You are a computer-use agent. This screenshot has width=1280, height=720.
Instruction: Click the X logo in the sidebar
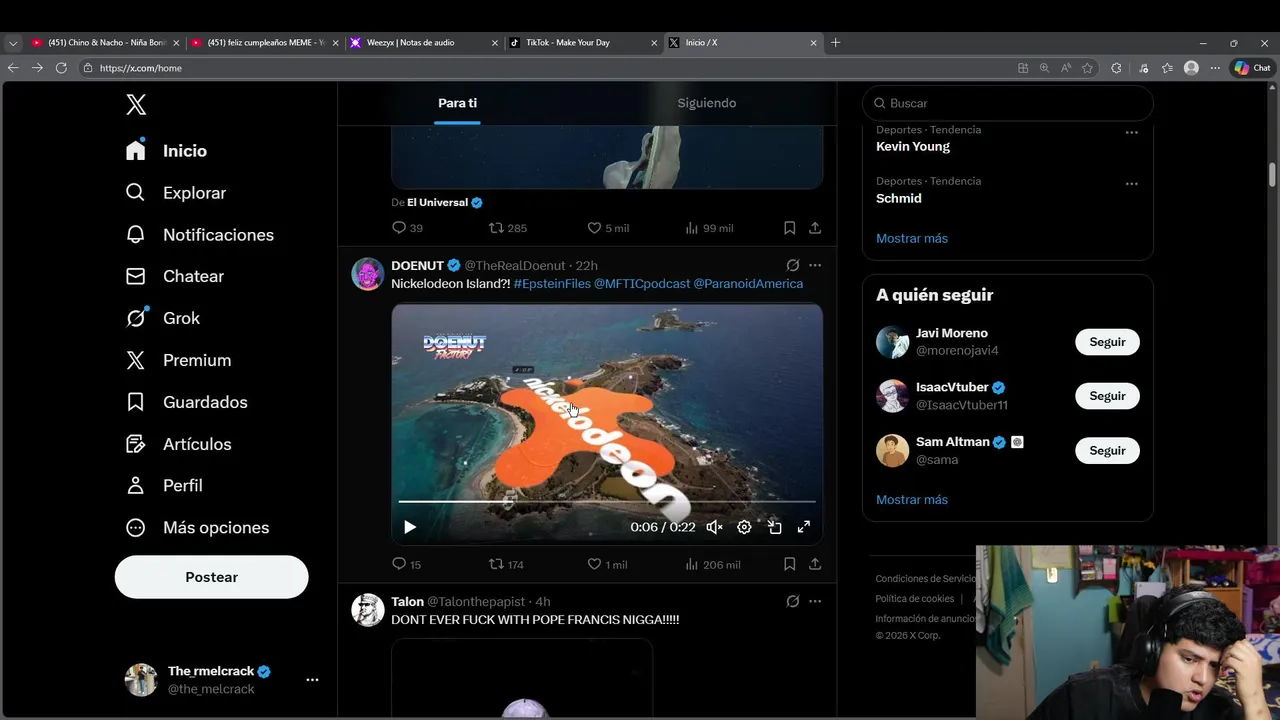(136, 104)
